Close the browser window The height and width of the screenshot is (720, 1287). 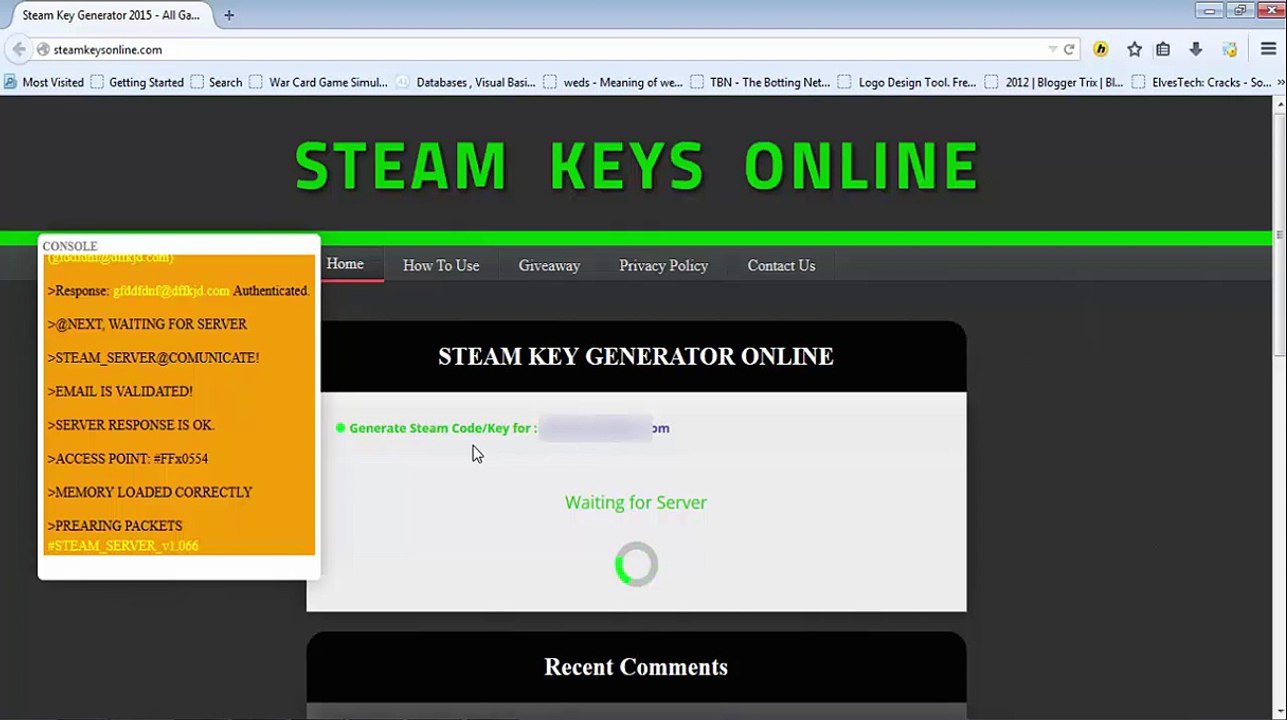[1270, 10]
